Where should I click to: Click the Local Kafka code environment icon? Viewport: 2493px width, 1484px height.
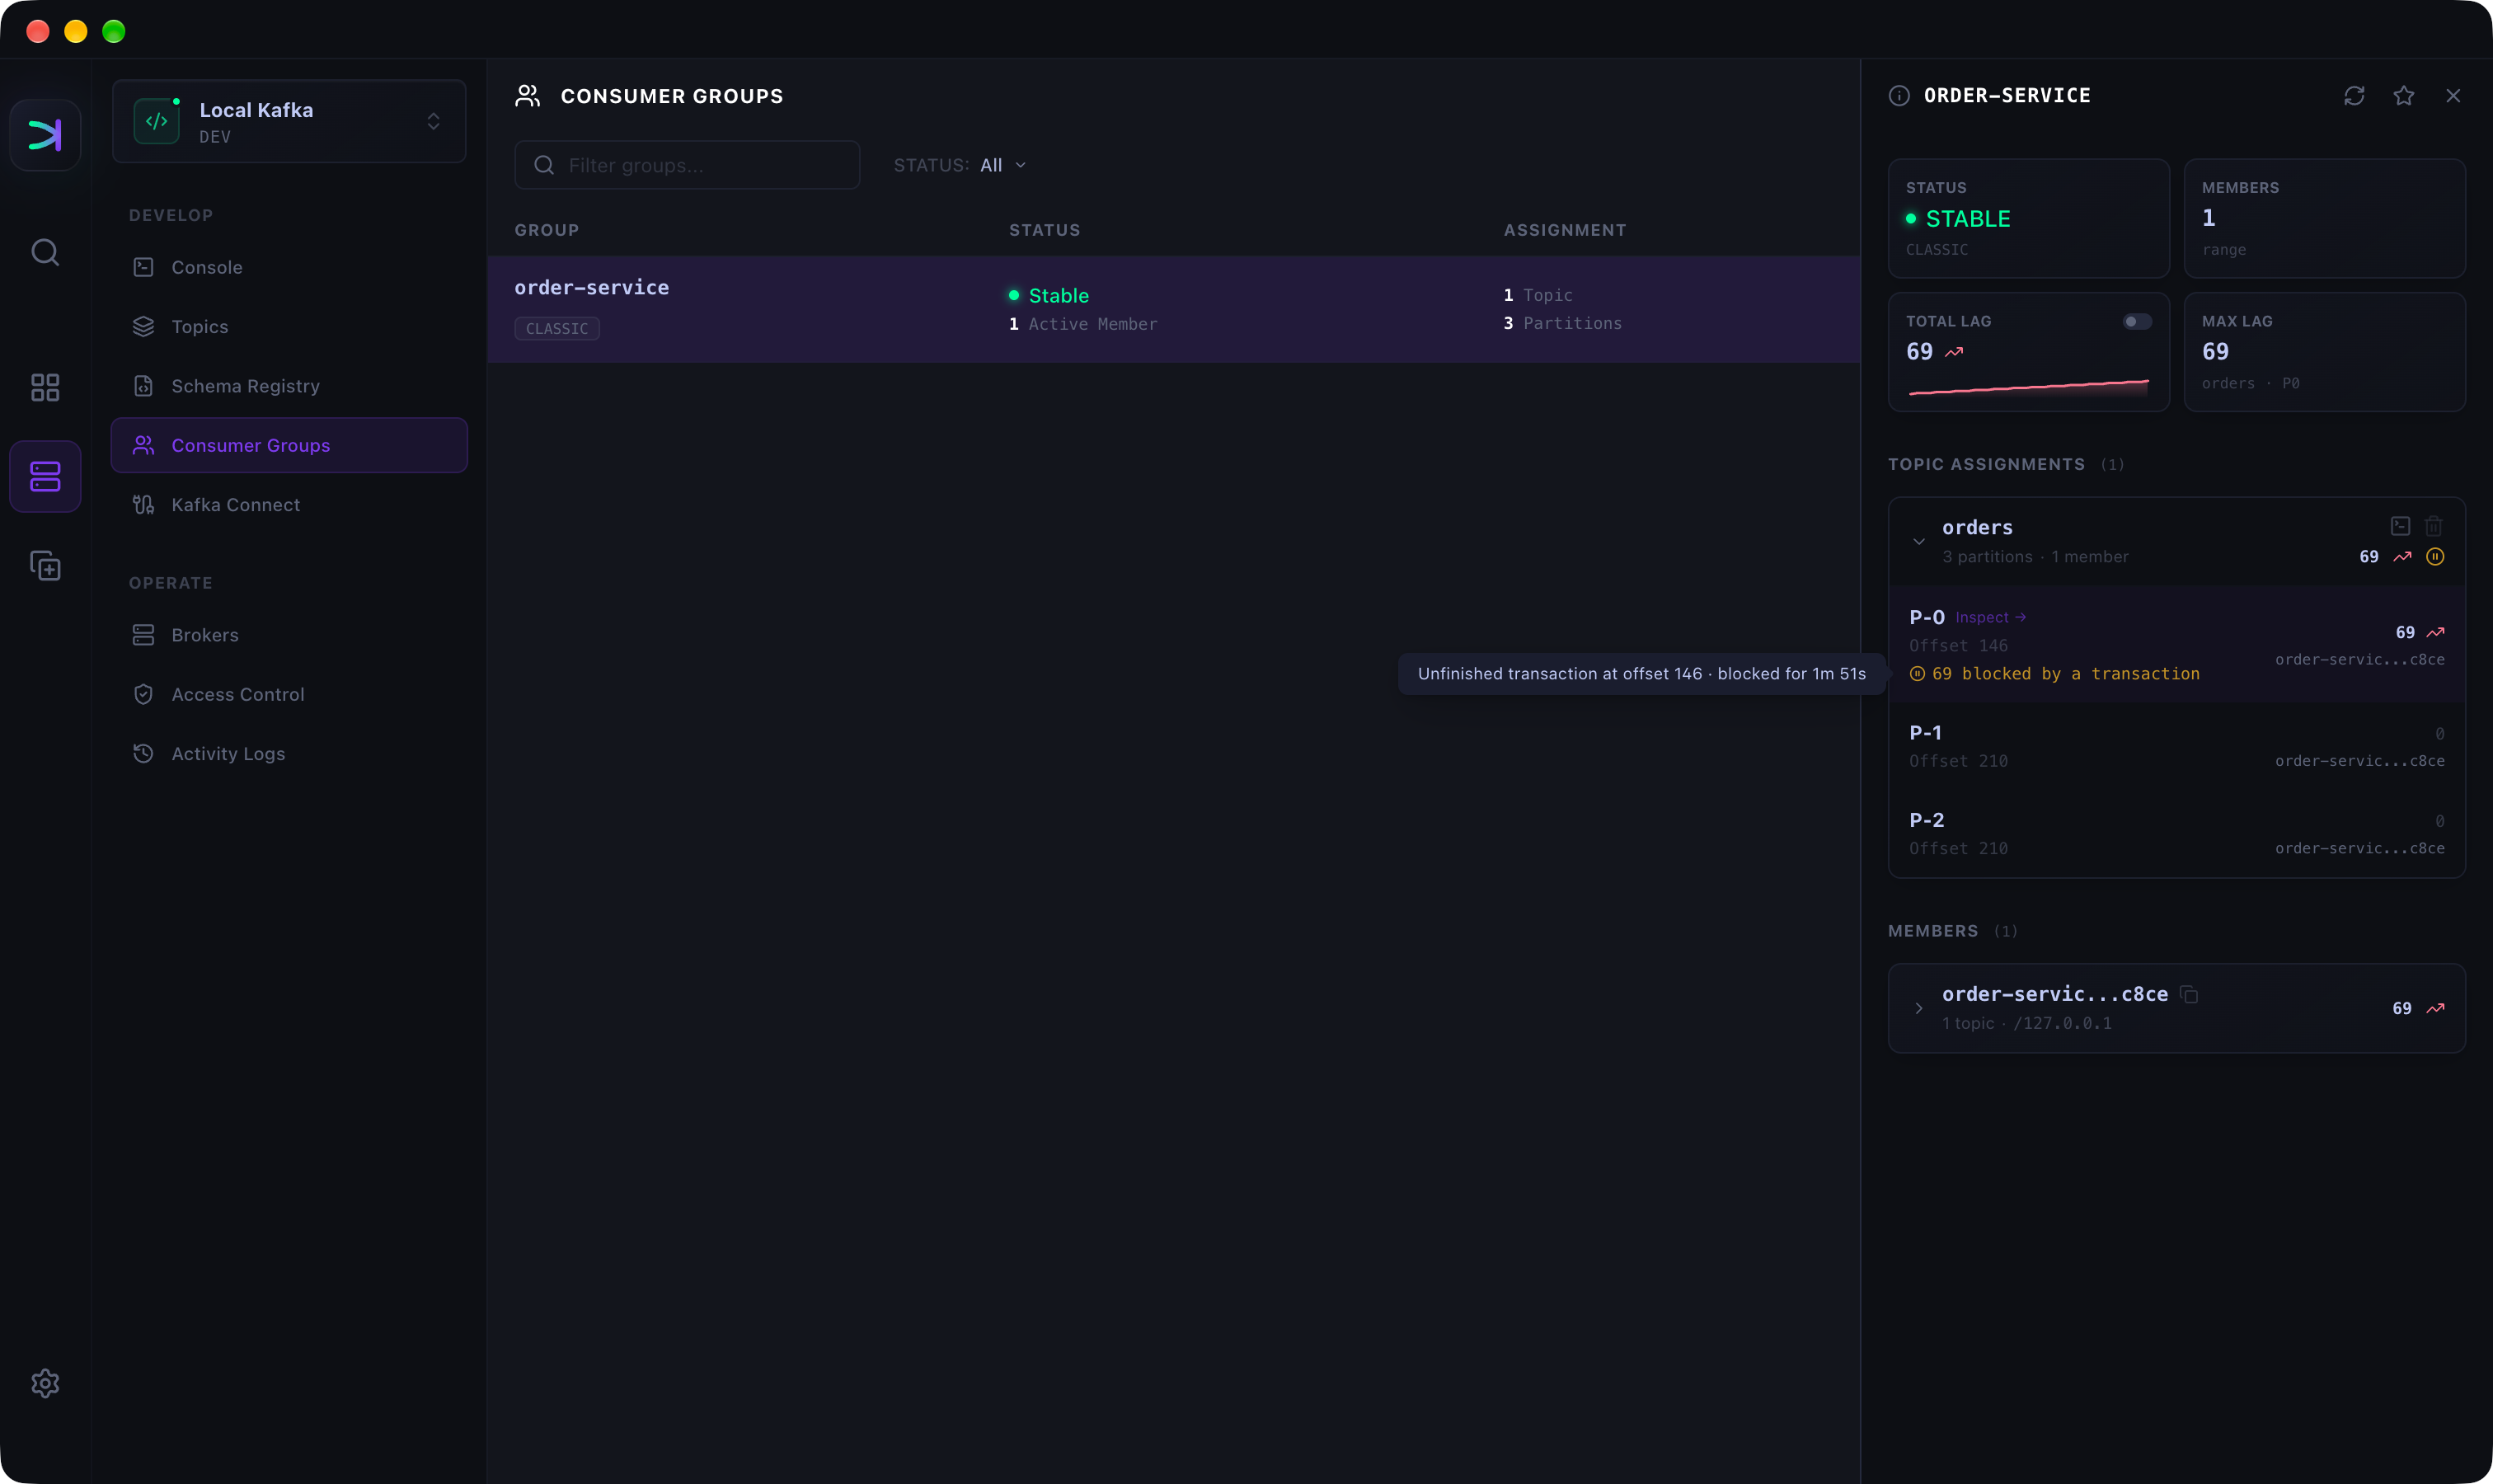[157, 121]
